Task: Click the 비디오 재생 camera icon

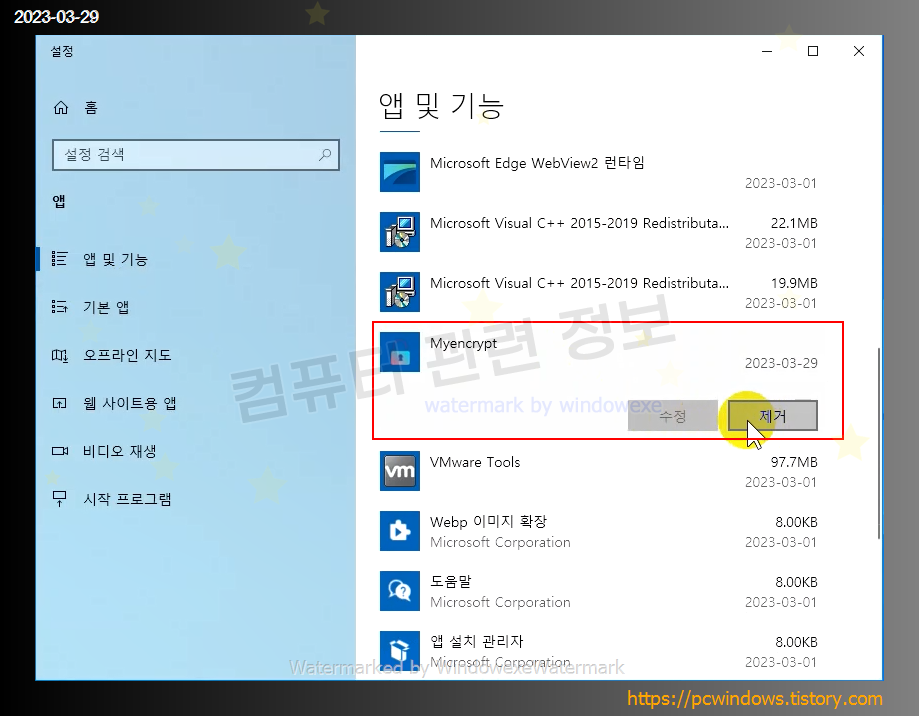Action: click(x=60, y=451)
